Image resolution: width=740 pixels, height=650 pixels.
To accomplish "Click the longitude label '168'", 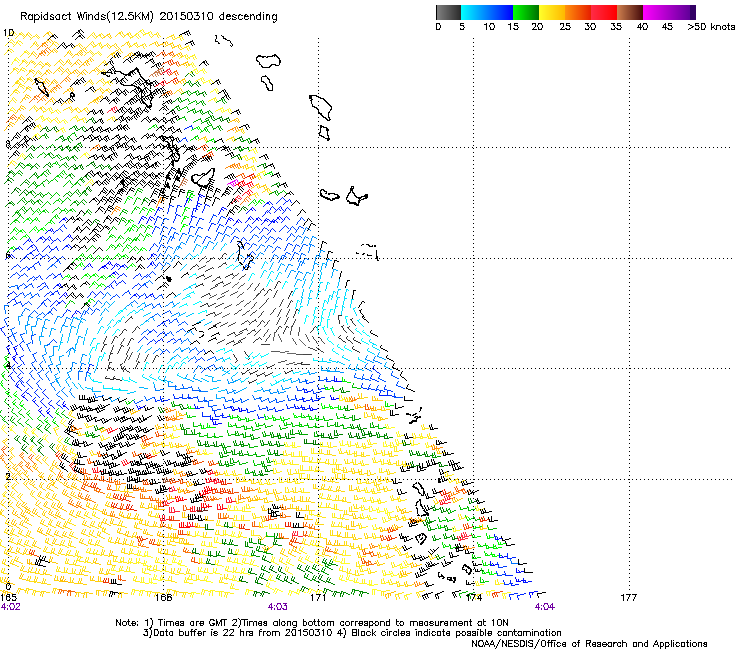I will [x=163, y=598].
